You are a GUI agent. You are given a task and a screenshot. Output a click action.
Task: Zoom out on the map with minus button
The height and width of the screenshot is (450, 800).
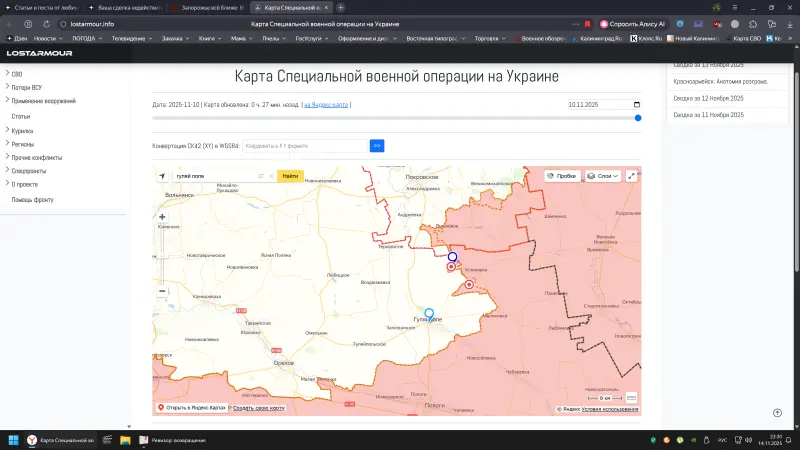click(x=162, y=291)
